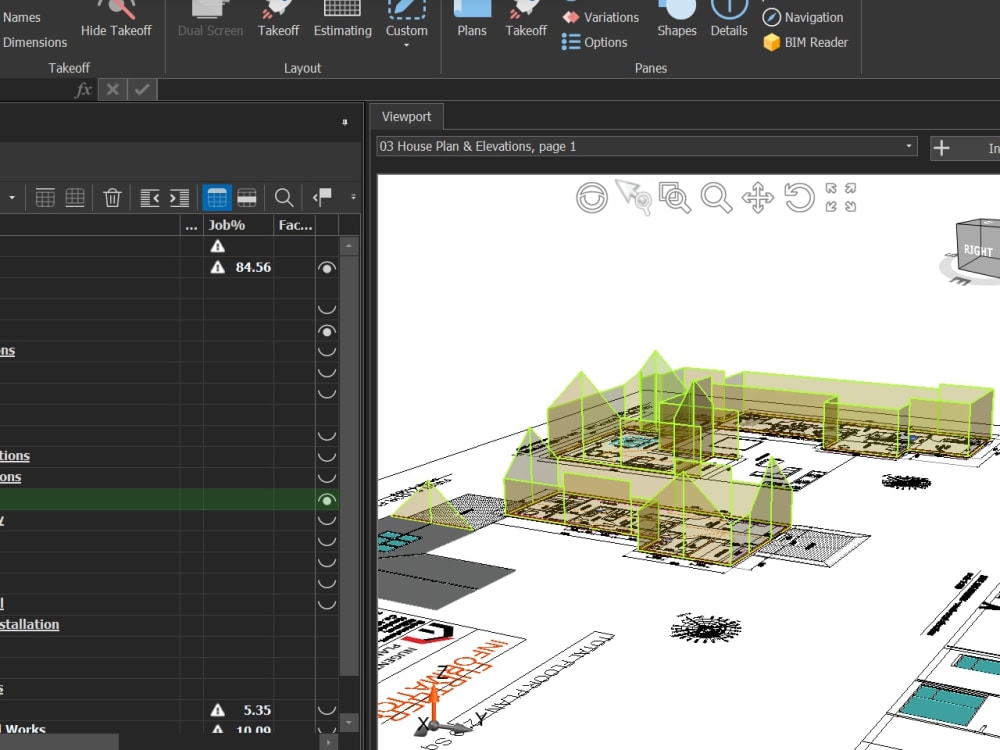Open the Navigation pane
The height and width of the screenshot is (750, 1000).
(x=803, y=17)
